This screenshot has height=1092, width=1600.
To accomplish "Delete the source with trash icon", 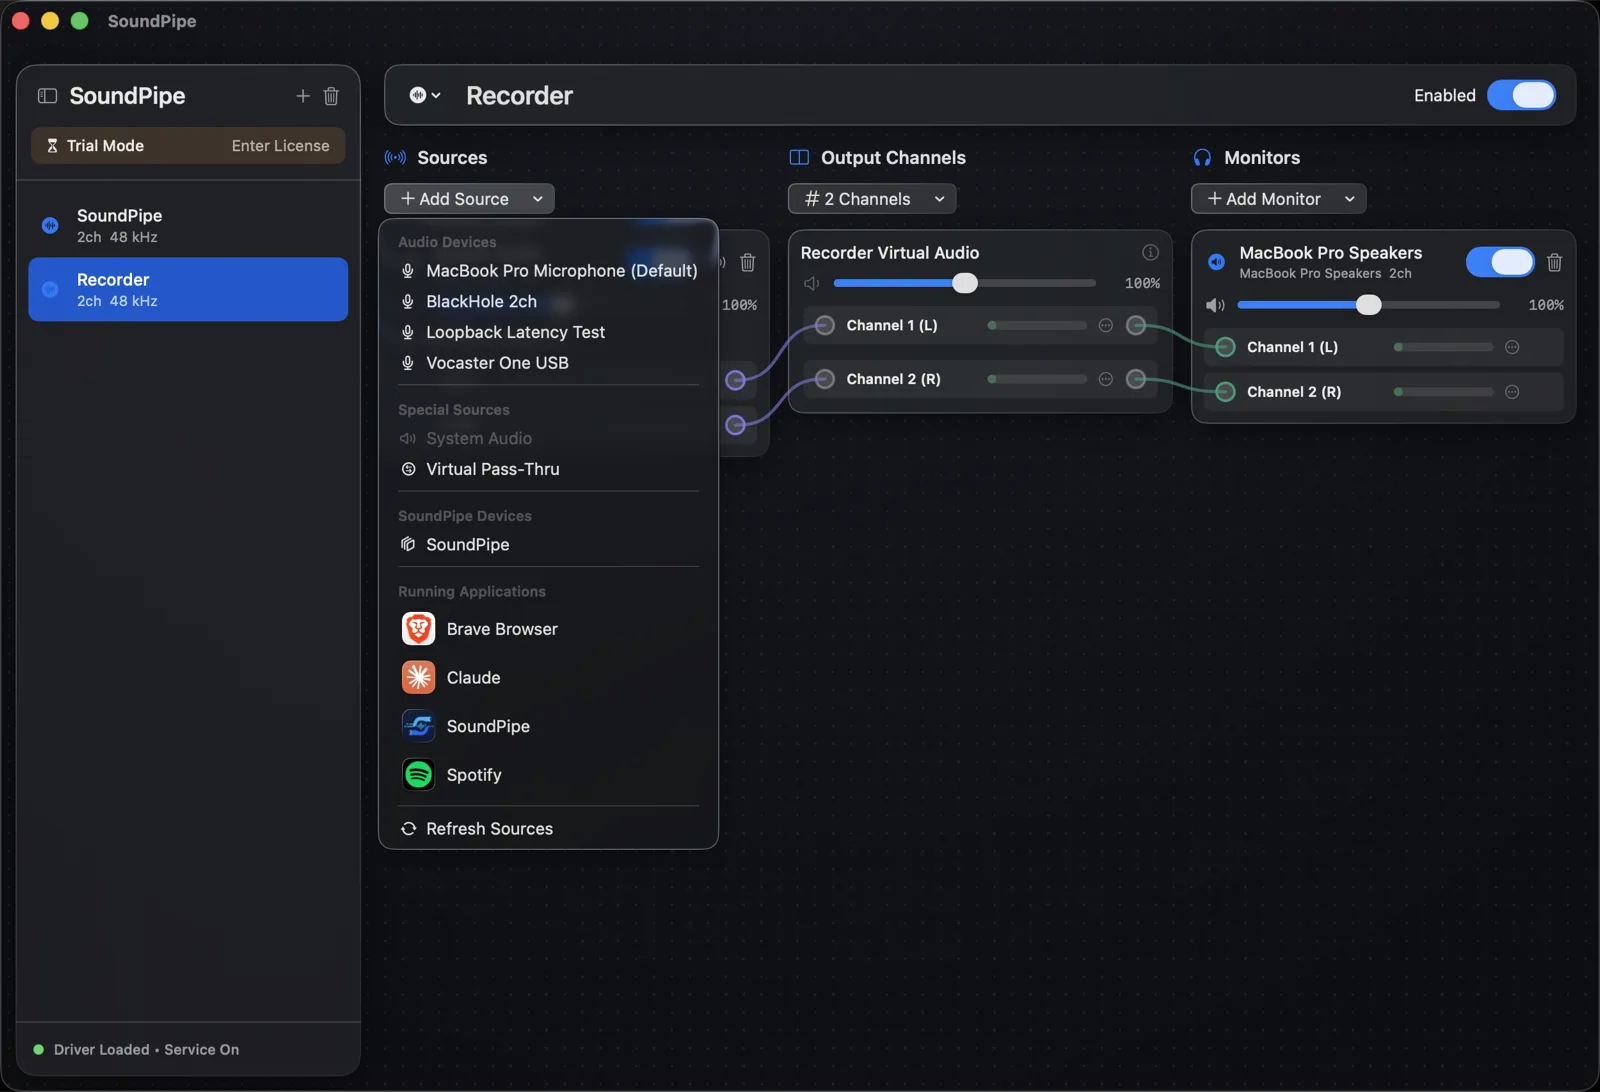I will (747, 263).
